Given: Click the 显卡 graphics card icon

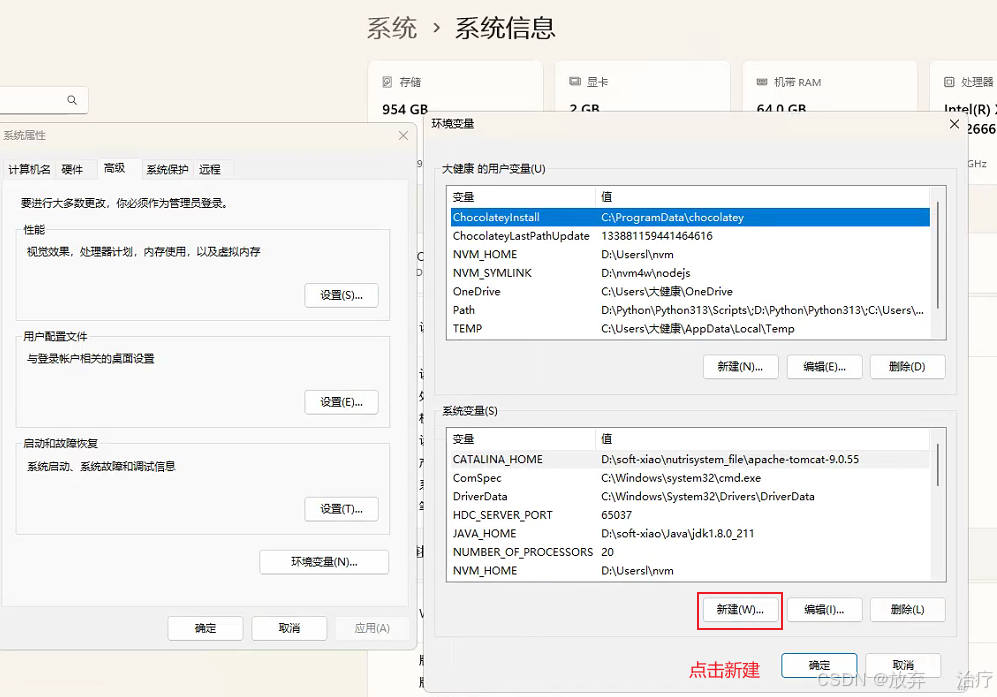Looking at the screenshot, I should (576, 81).
